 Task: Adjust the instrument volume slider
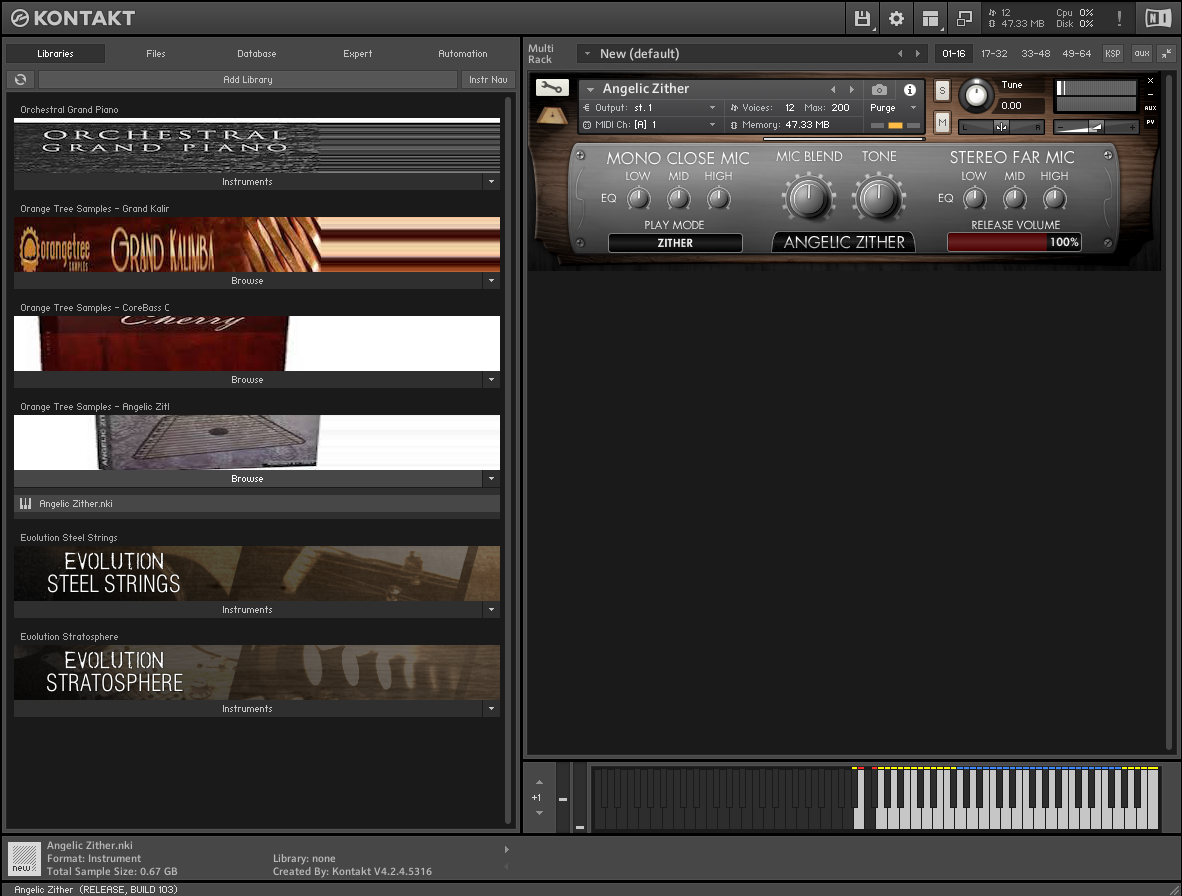(1095, 127)
